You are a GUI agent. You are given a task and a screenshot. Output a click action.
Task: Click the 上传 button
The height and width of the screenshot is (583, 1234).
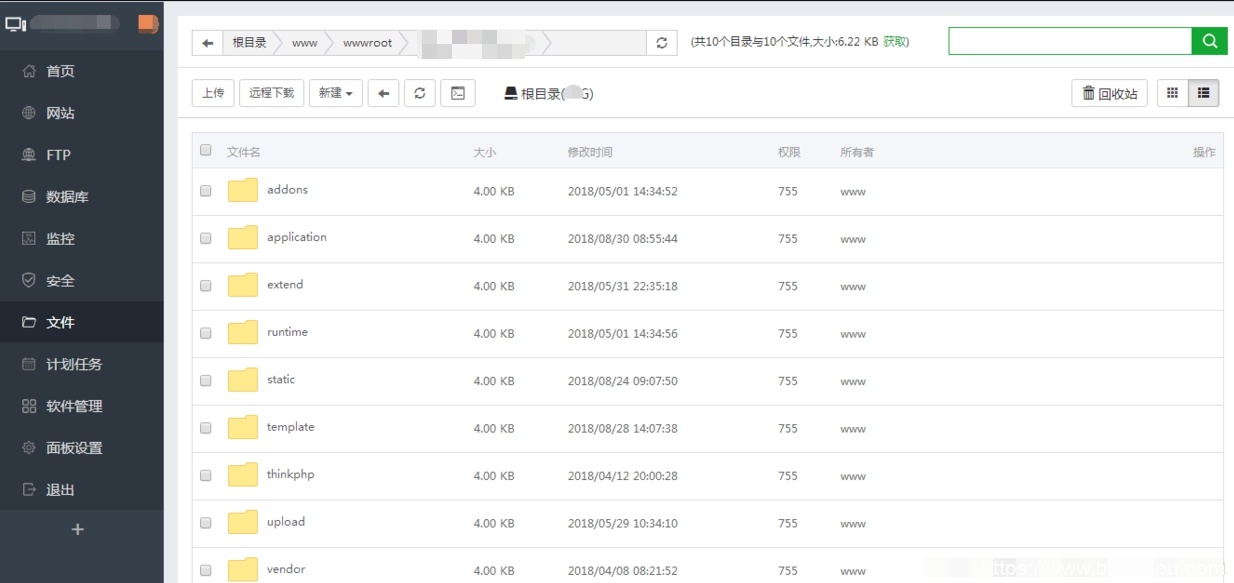point(213,93)
